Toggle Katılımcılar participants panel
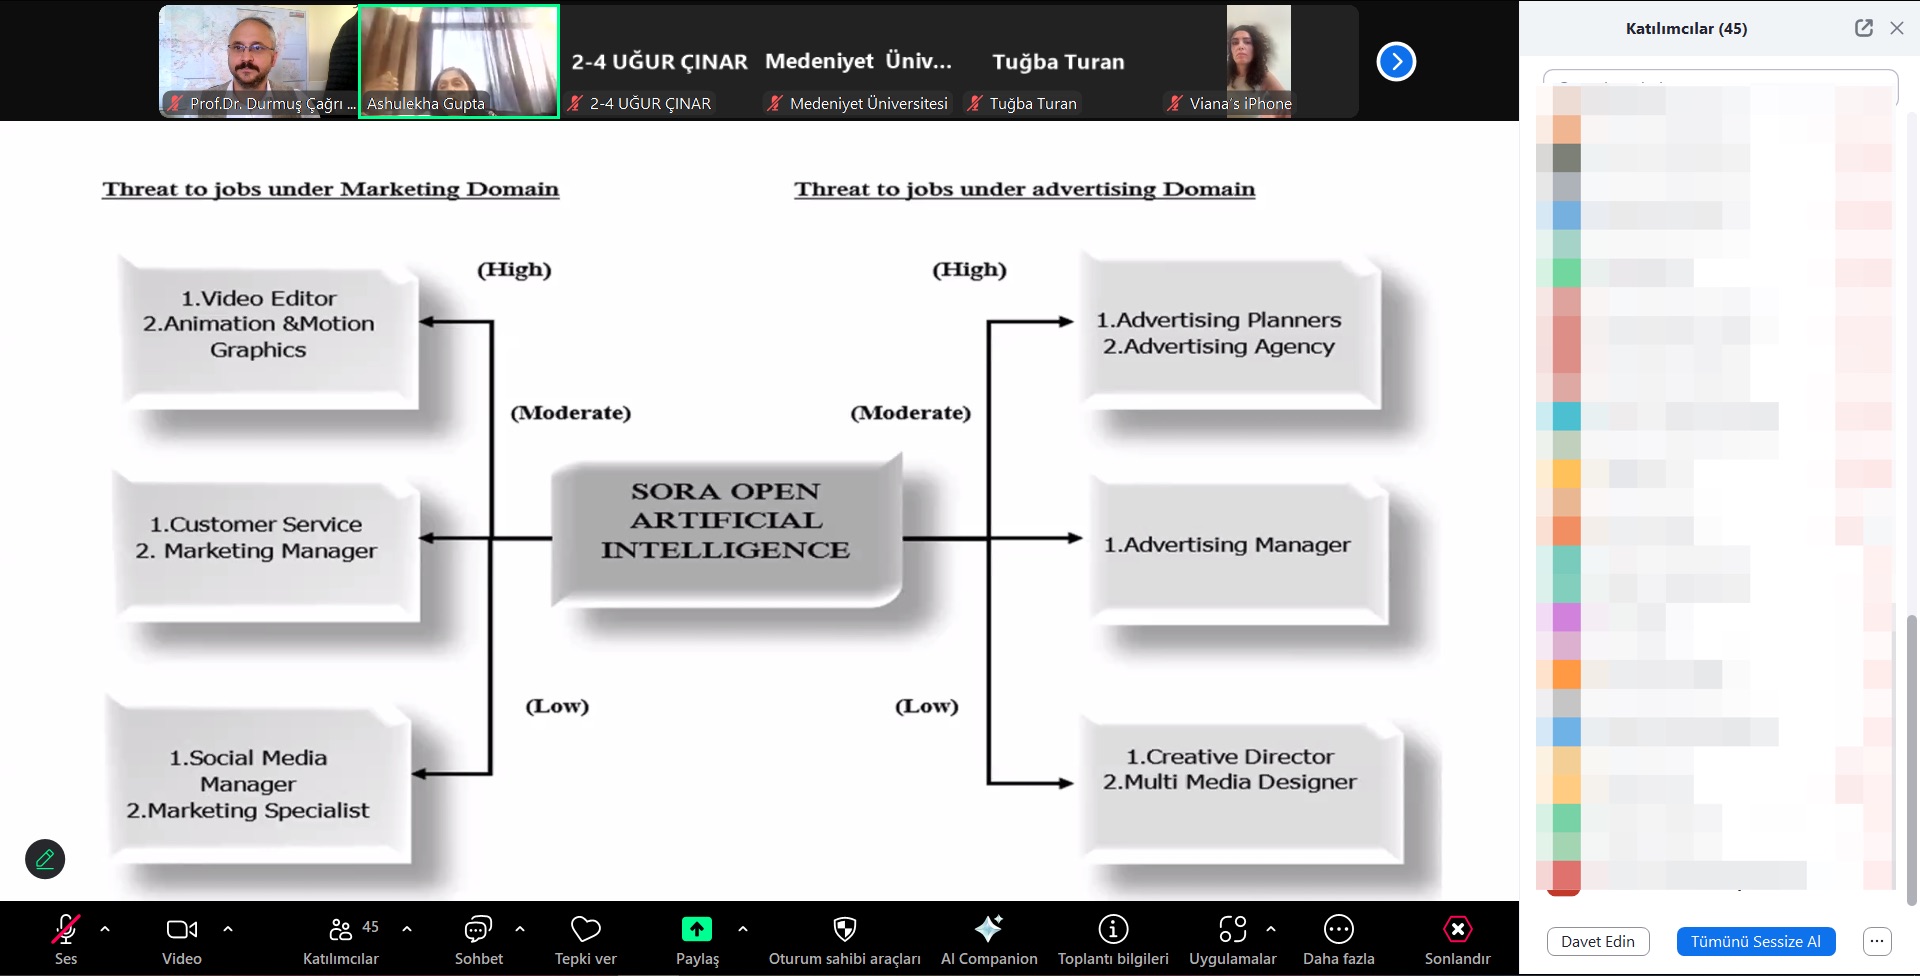This screenshot has width=1920, height=976. (341, 940)
